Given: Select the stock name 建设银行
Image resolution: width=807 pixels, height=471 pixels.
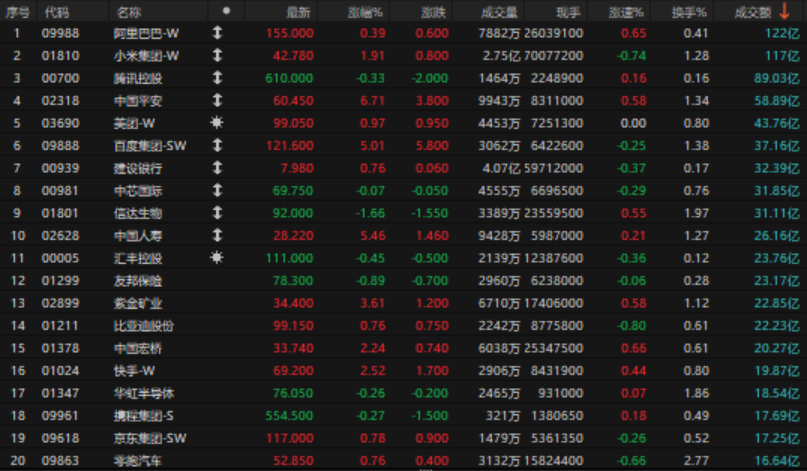Looking at the screenshot, I should 138,168.
